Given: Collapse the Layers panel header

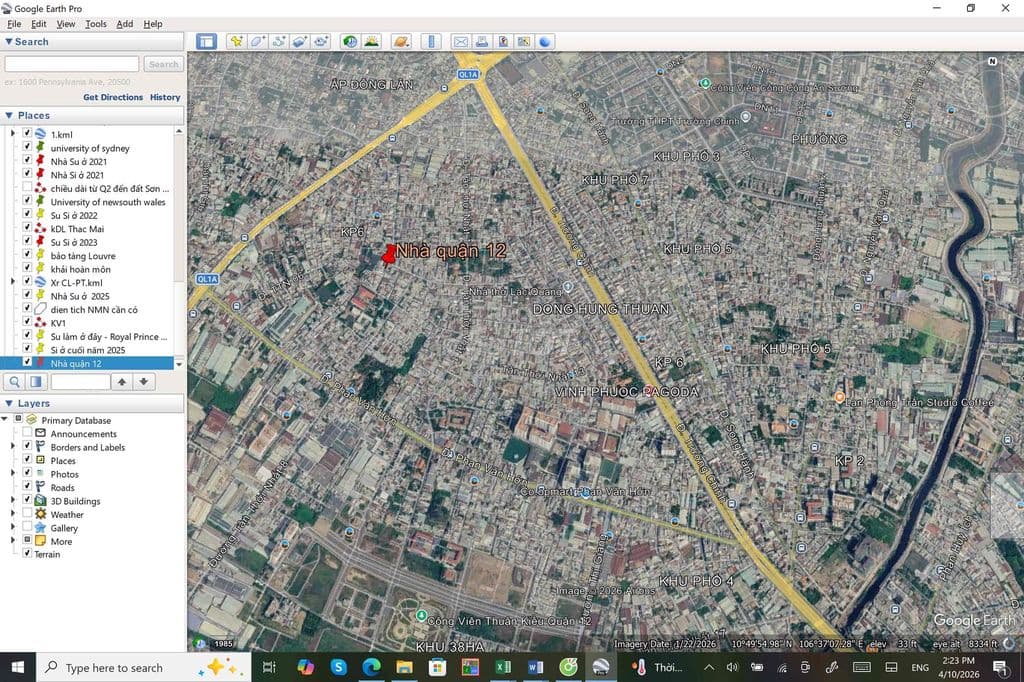Looking at the screenshot, I should click(9, 403).
